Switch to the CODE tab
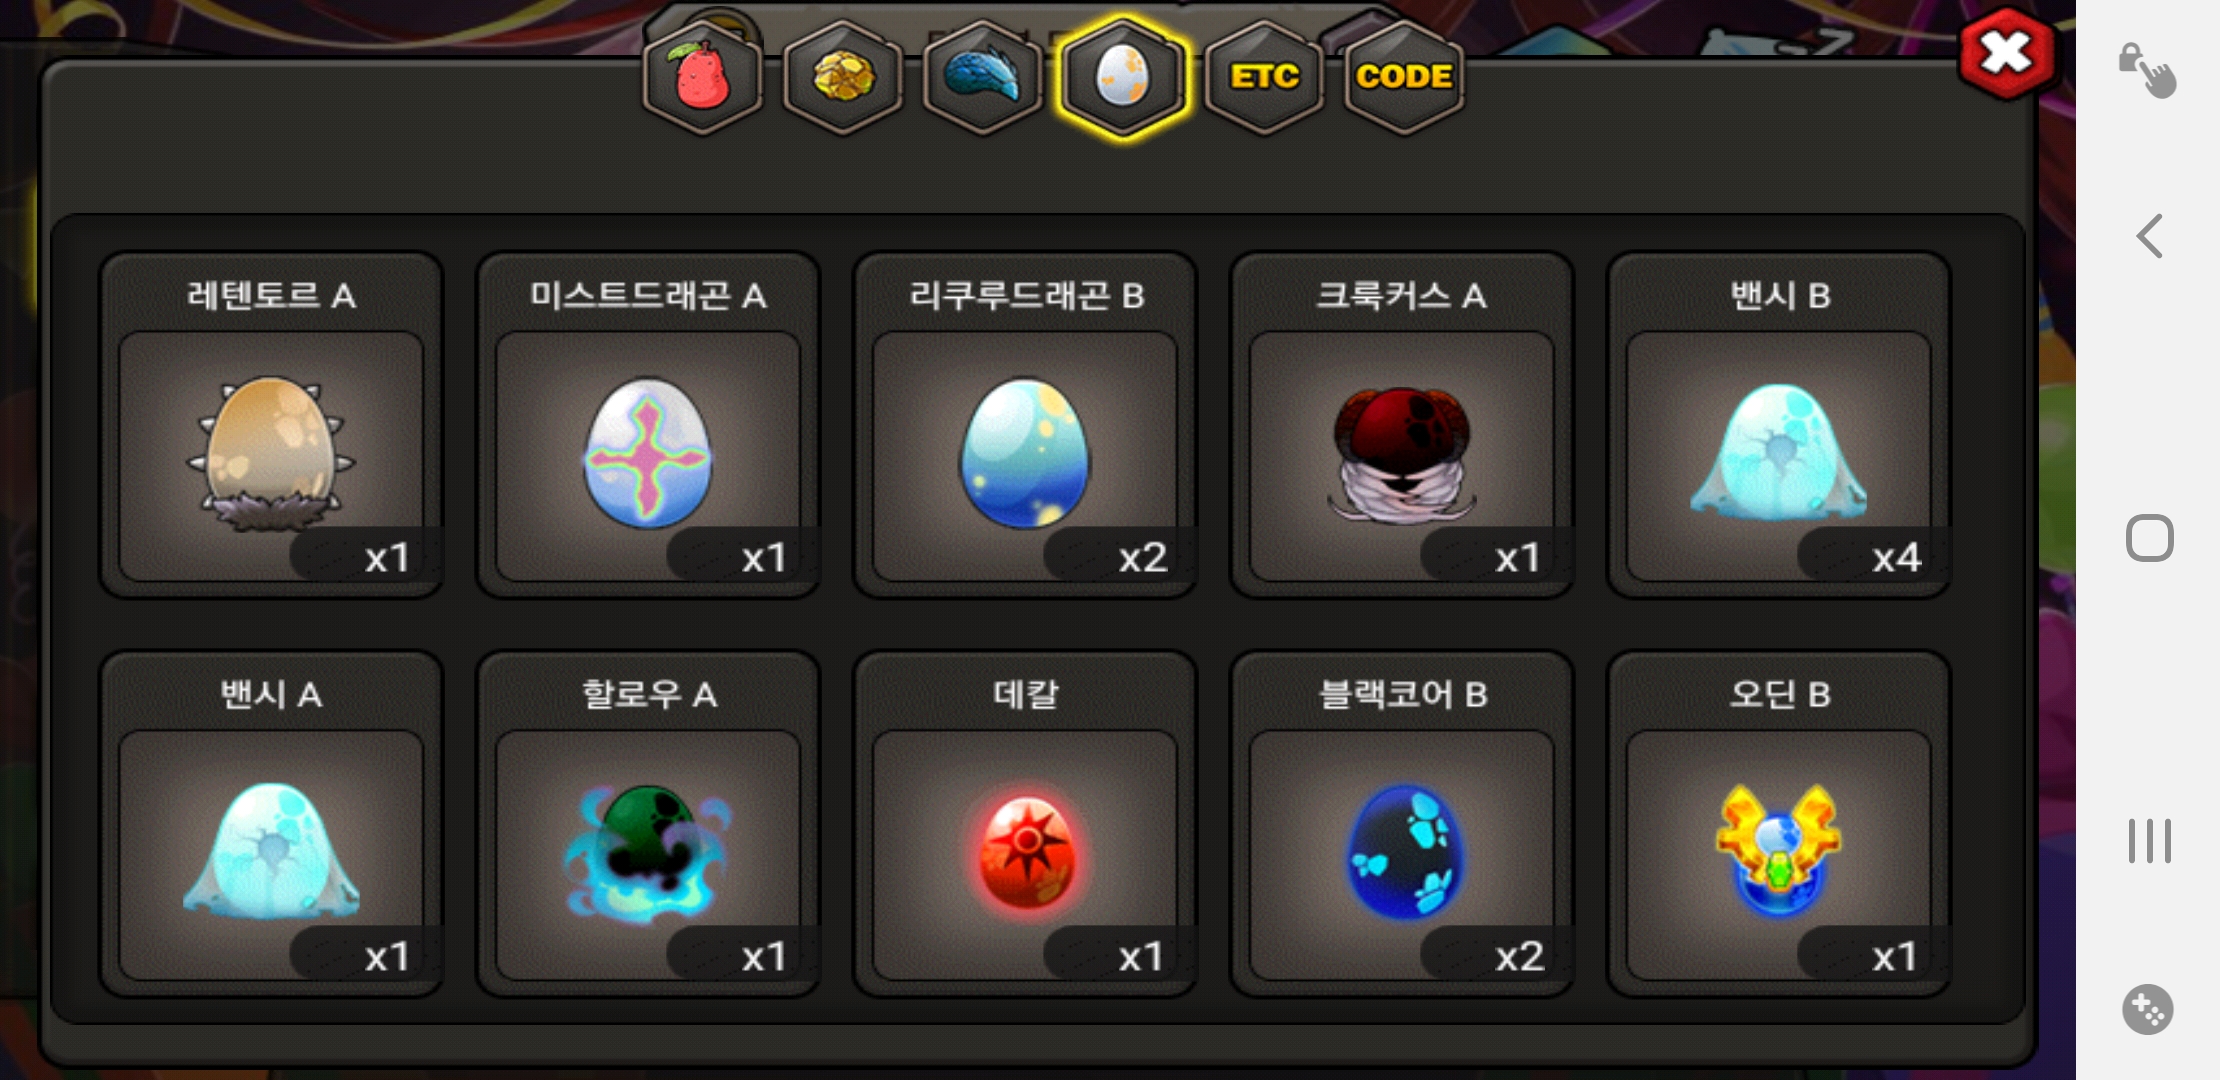2220x1080 pixels. 1404,77
